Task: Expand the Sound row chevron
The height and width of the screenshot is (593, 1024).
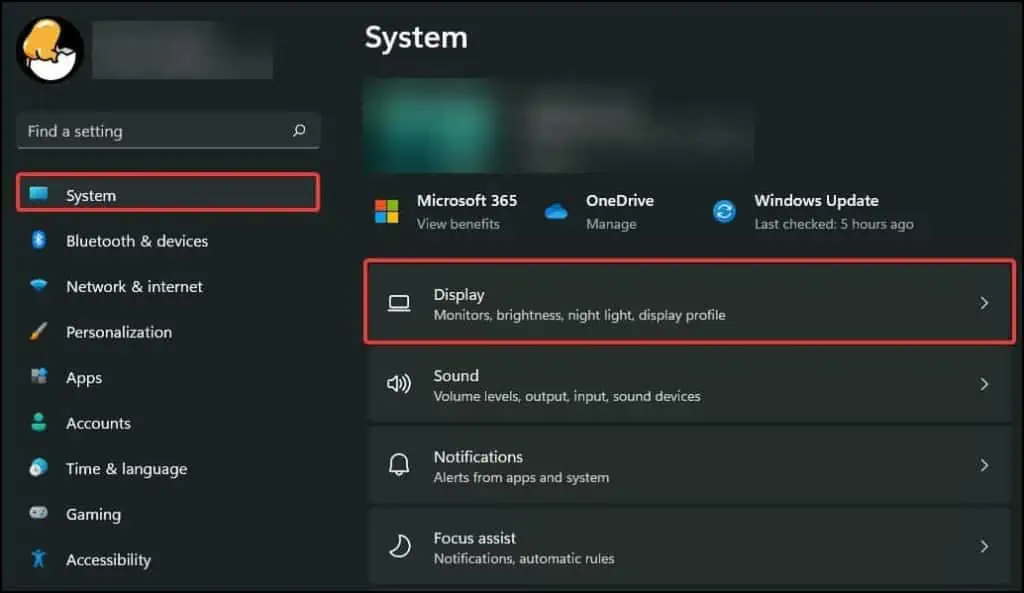Action: 983,385
